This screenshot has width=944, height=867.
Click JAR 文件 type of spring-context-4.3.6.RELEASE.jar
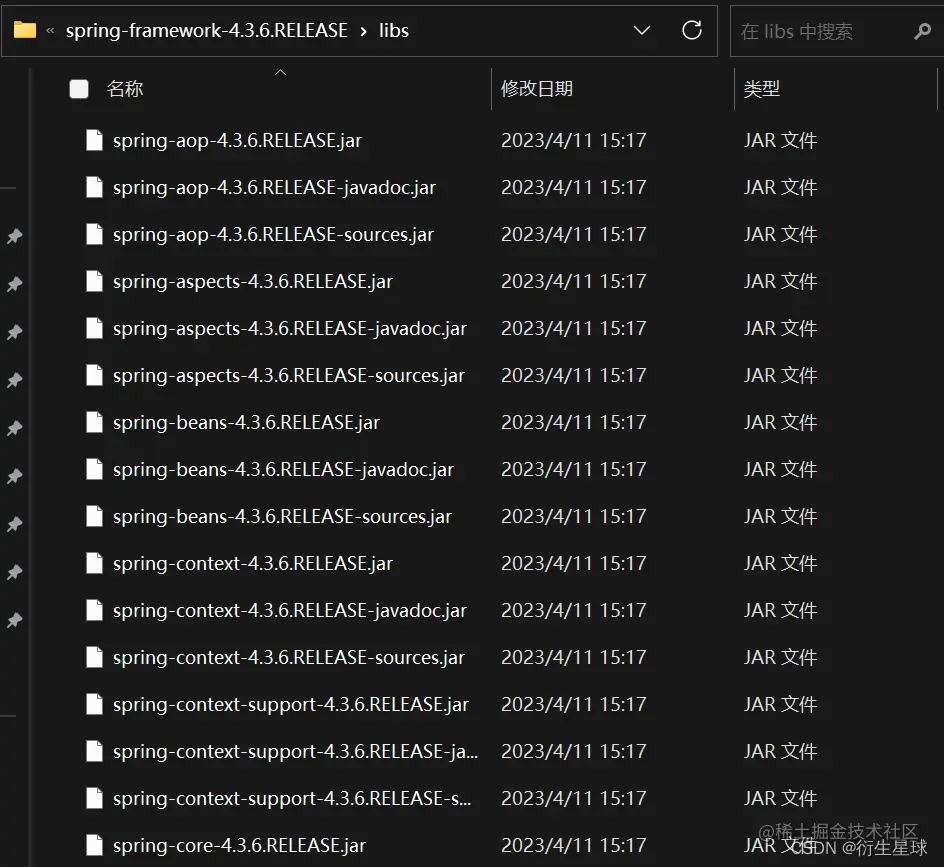point(780,563)
